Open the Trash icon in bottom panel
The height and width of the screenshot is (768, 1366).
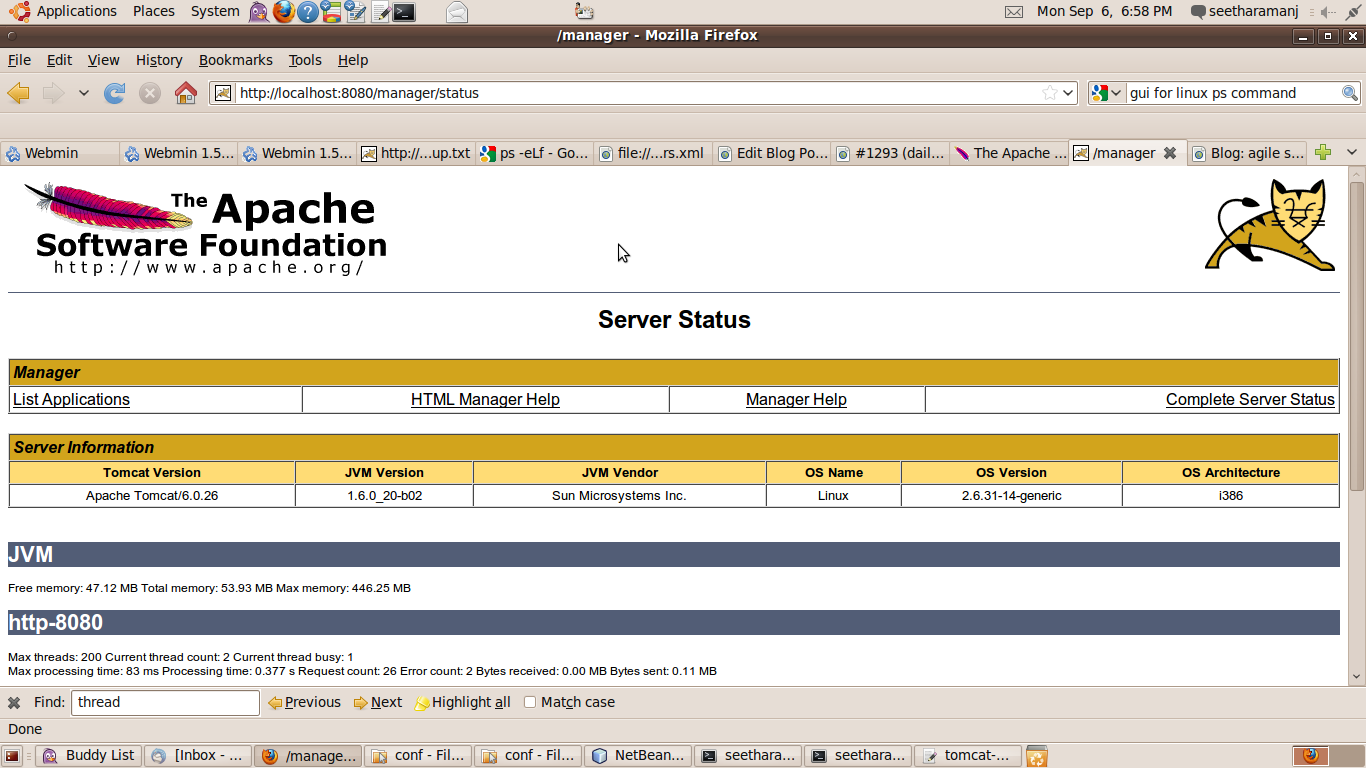click(1037, 757)
